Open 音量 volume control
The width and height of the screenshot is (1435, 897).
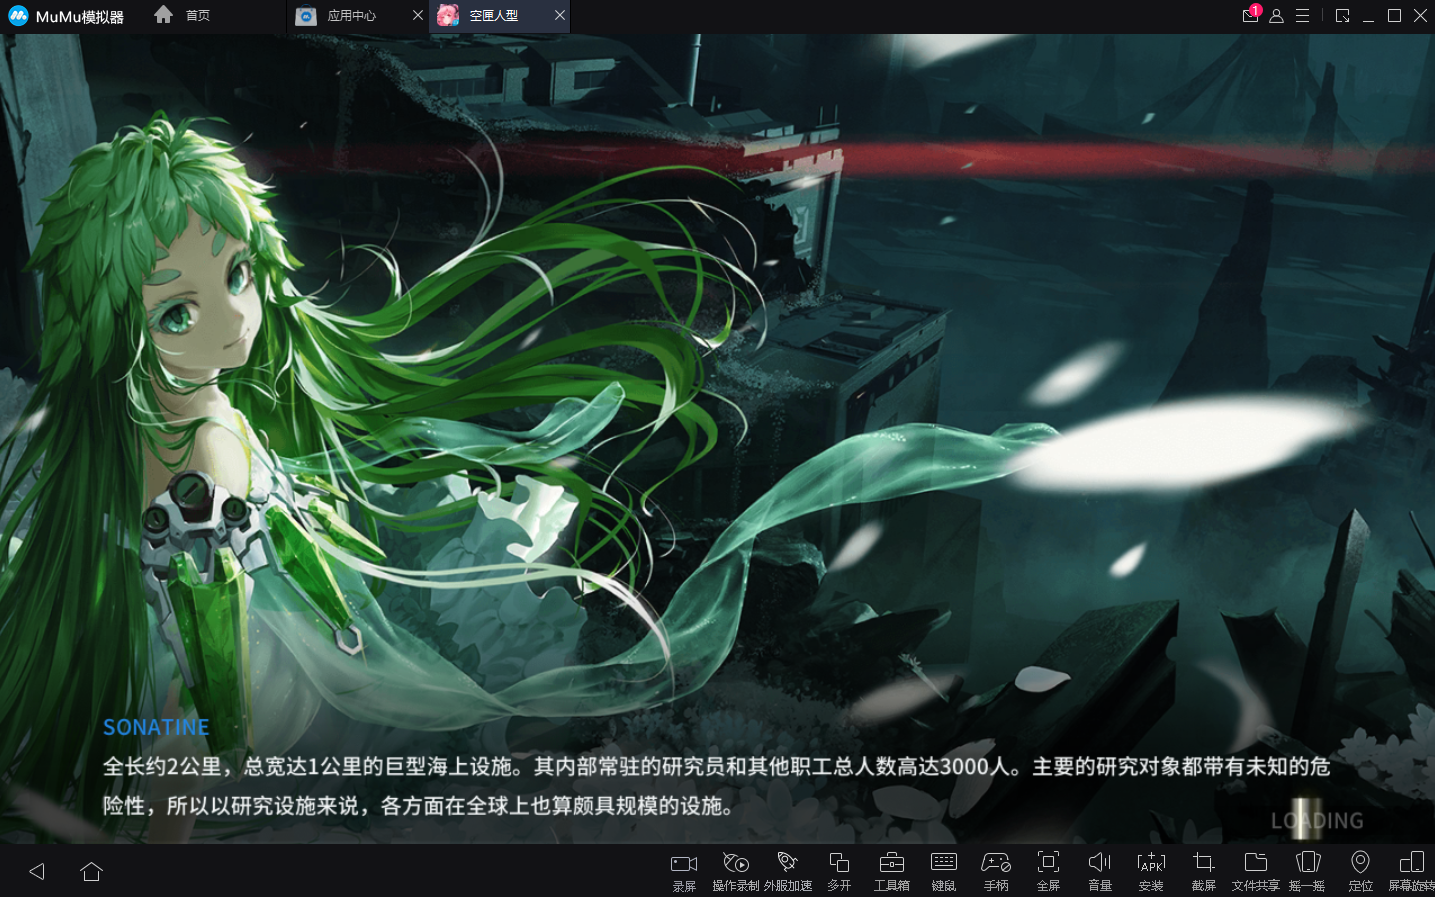(x=1100, y=871)
